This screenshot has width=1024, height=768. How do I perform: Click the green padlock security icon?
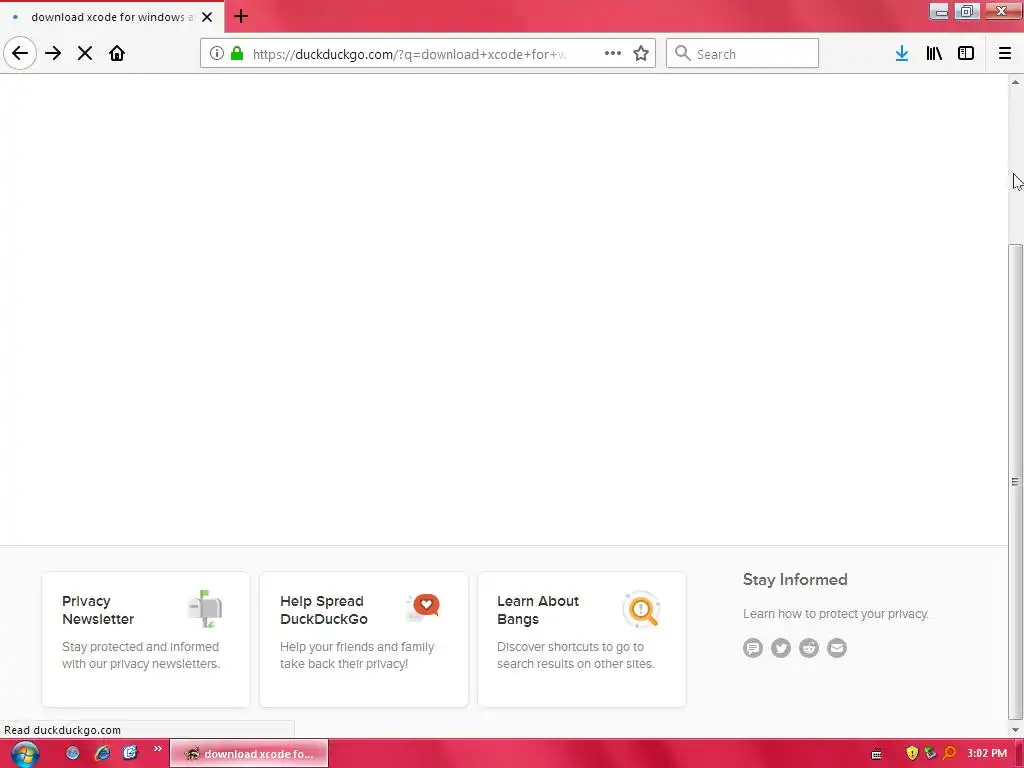237,54
